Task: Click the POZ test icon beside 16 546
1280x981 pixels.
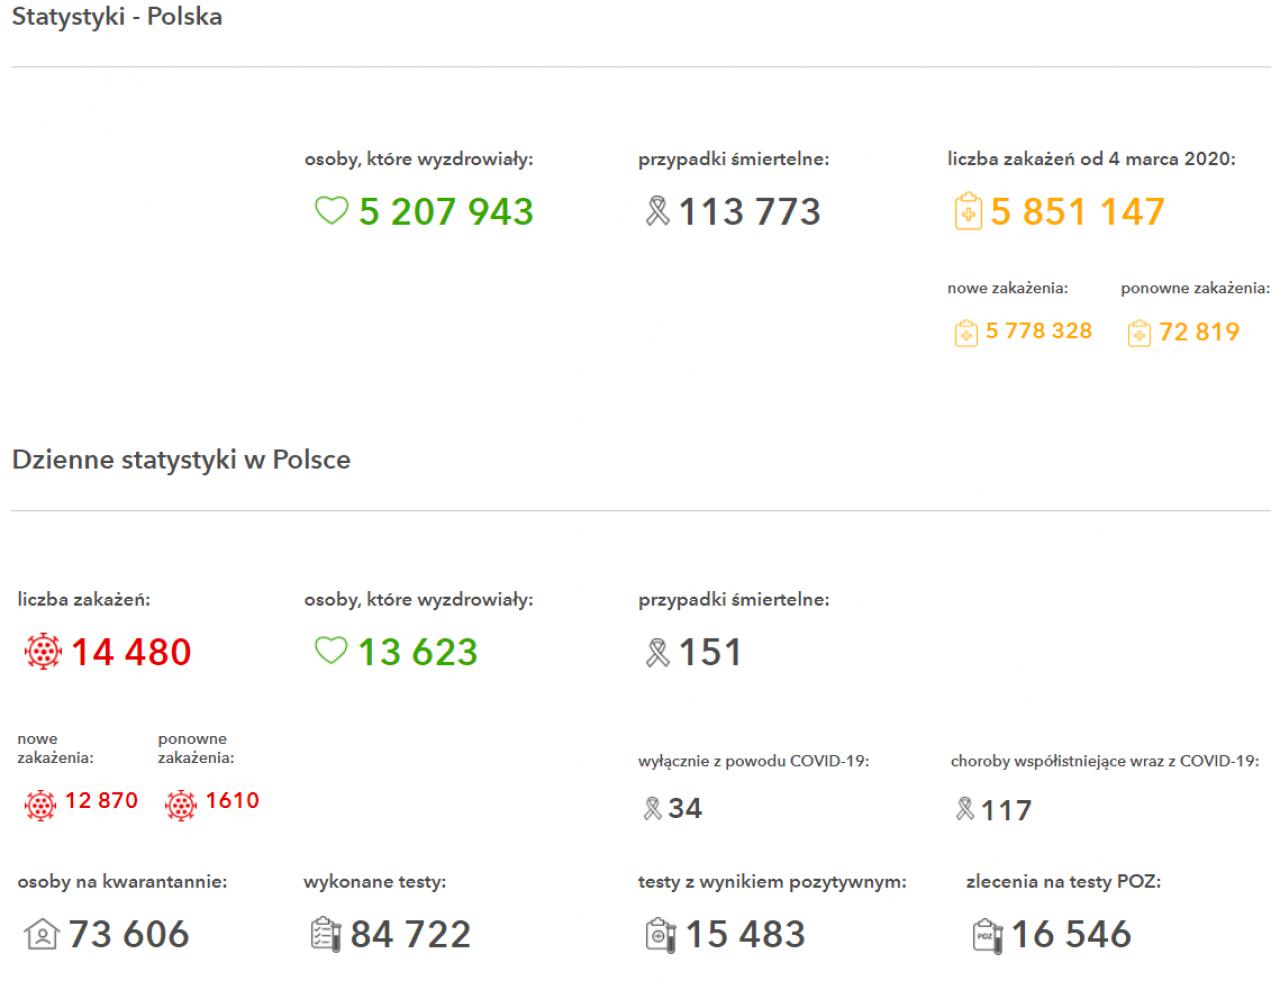Action: (987, 935)
